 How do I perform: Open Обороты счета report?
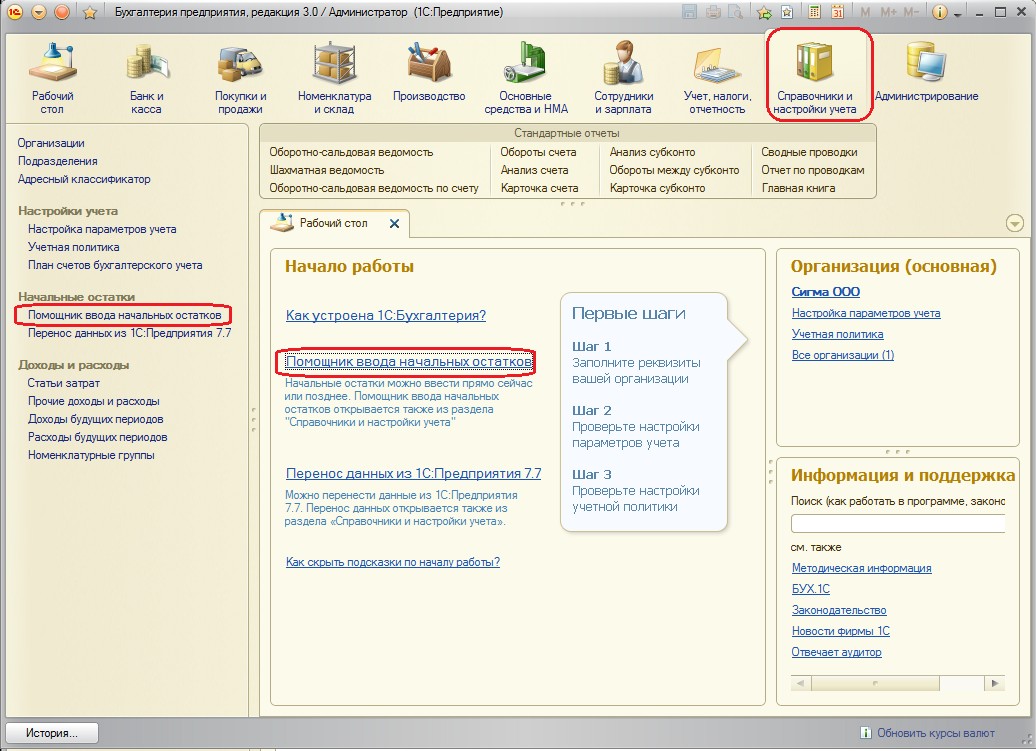pos(538,152)
